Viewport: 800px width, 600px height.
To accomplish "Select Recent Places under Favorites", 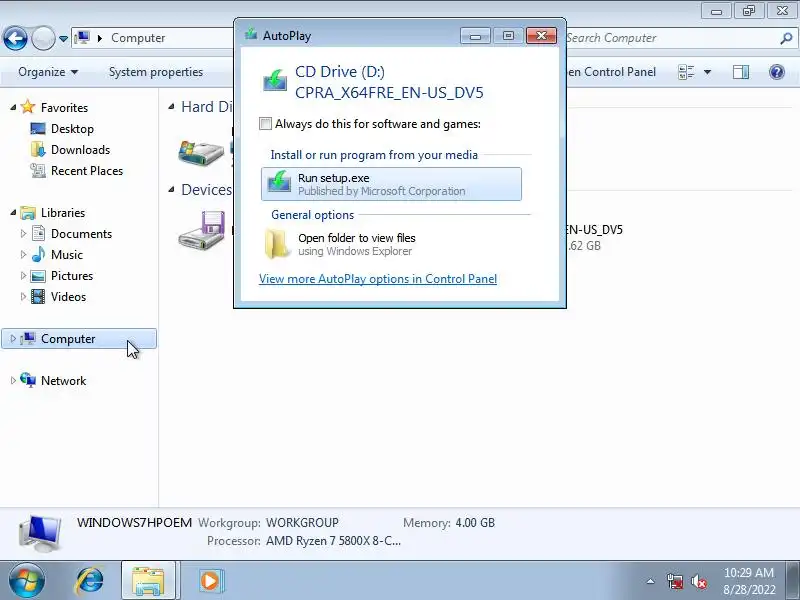I will [87, 170].
